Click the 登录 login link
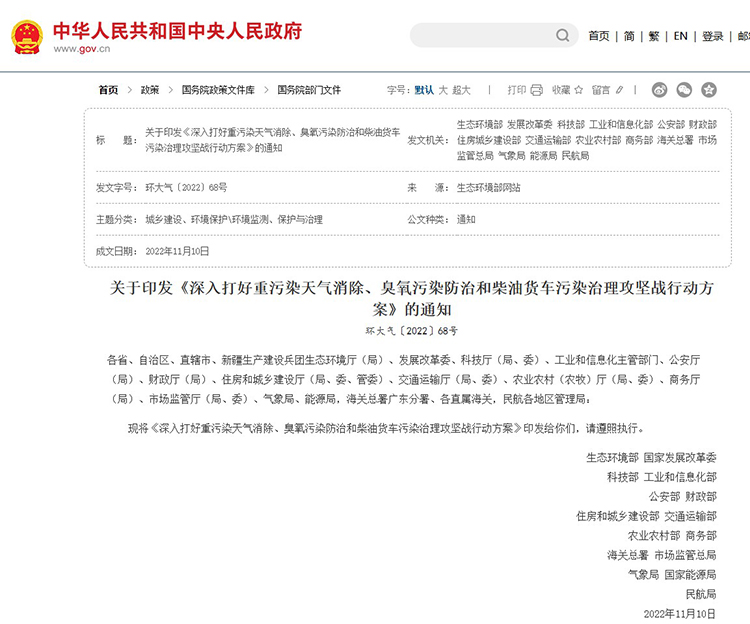Viewport: 750px width, 624px height. [x=712, y=36]
